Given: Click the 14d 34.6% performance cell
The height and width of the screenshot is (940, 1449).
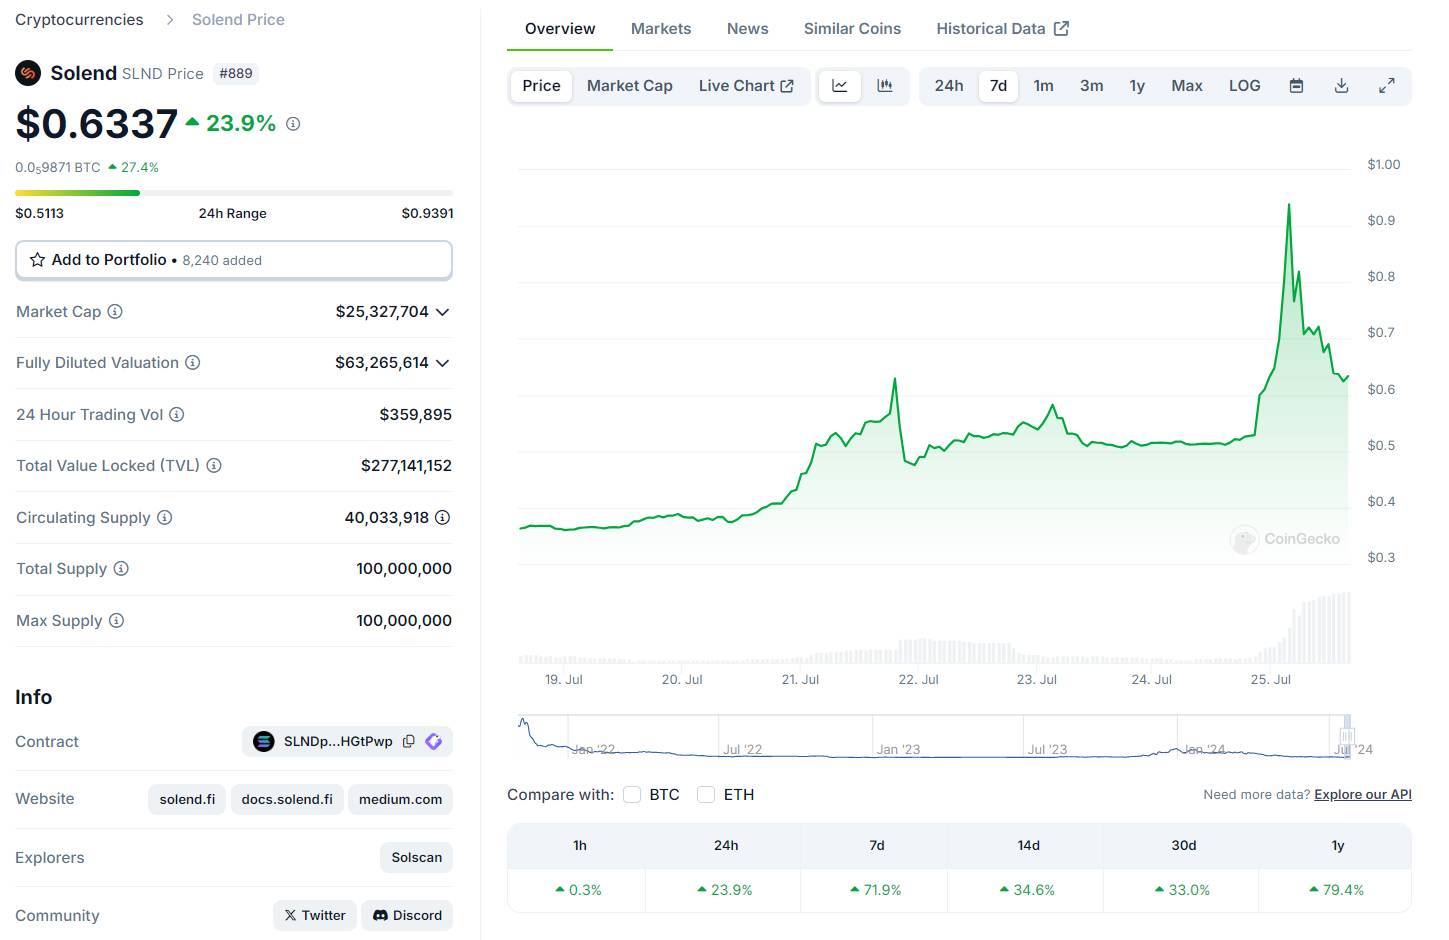Looking at the screenshot, I should 1028,890.
